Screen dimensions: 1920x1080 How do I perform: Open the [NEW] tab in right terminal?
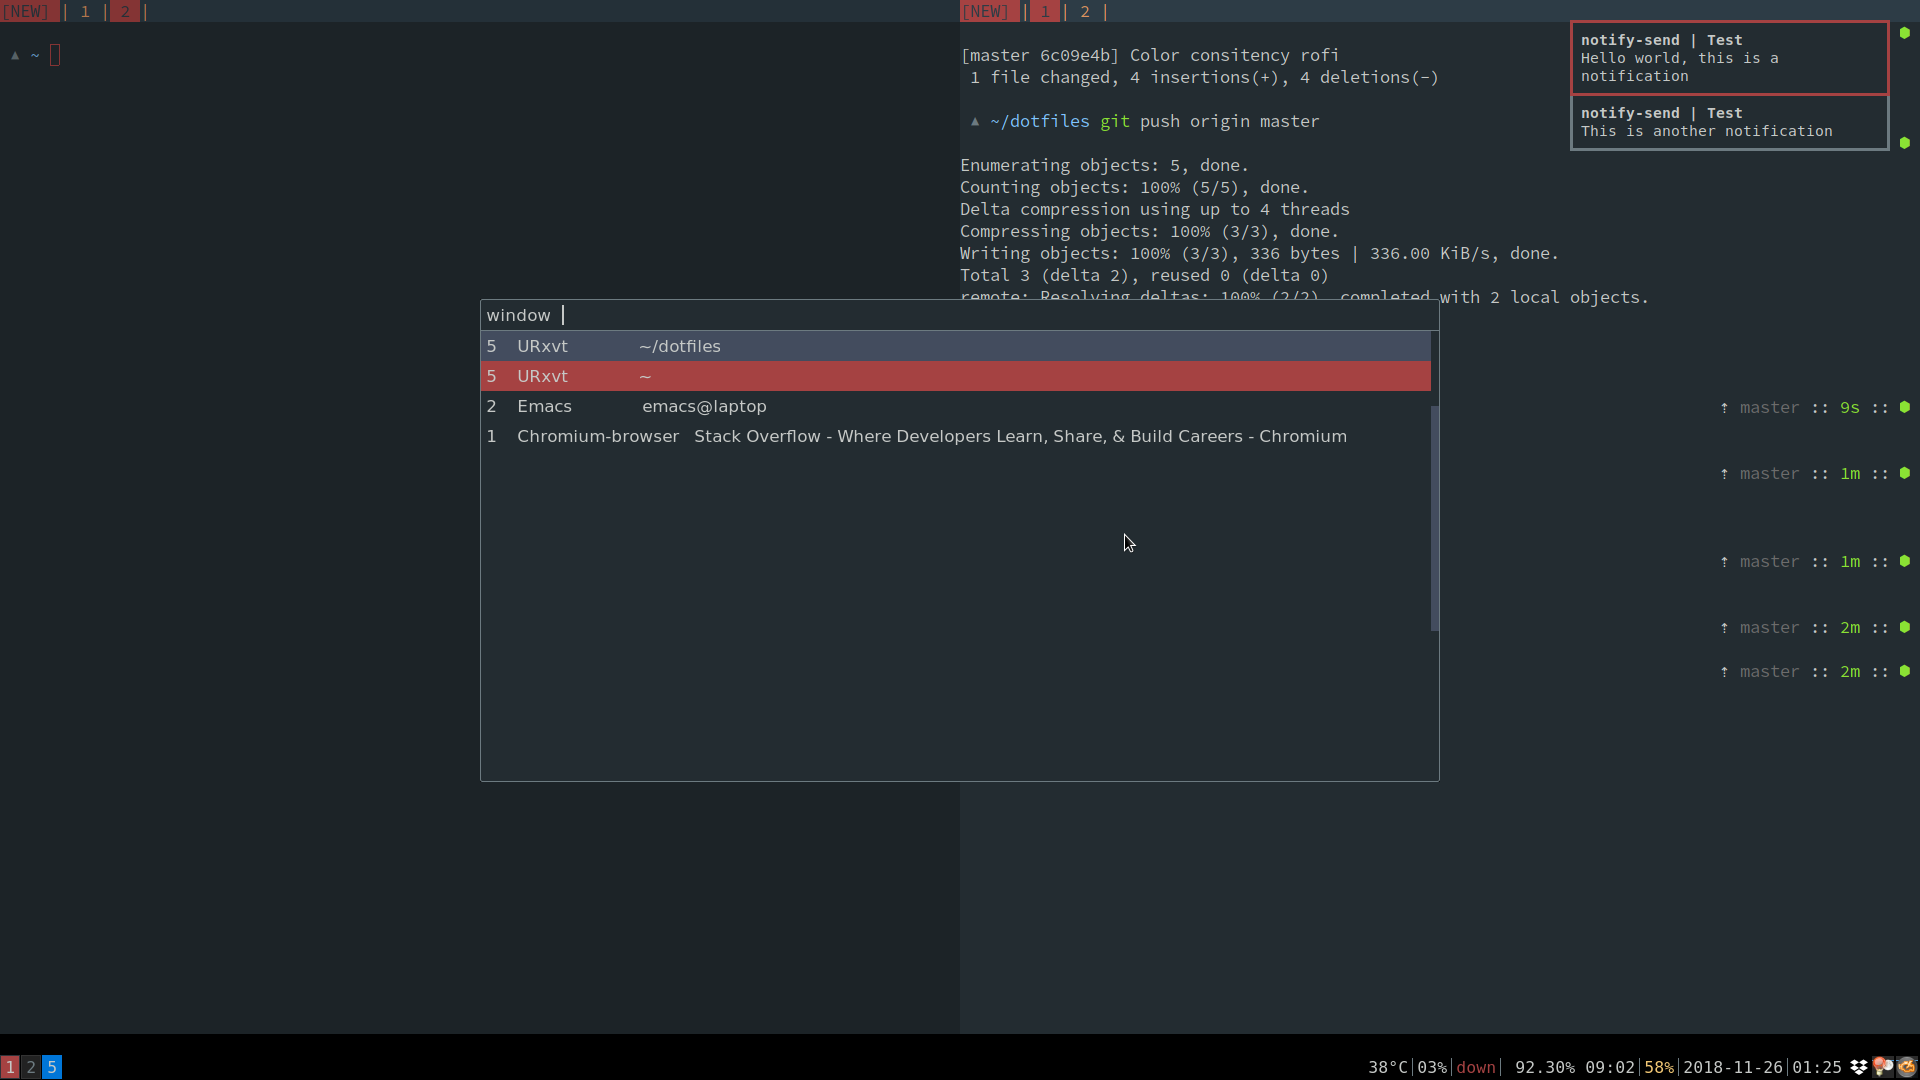987,12
